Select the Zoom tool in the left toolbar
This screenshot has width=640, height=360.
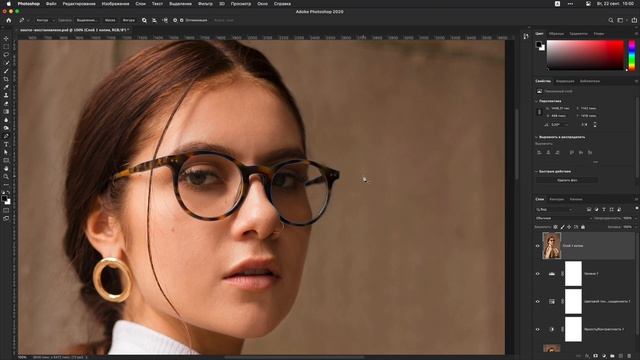point(6,177)
